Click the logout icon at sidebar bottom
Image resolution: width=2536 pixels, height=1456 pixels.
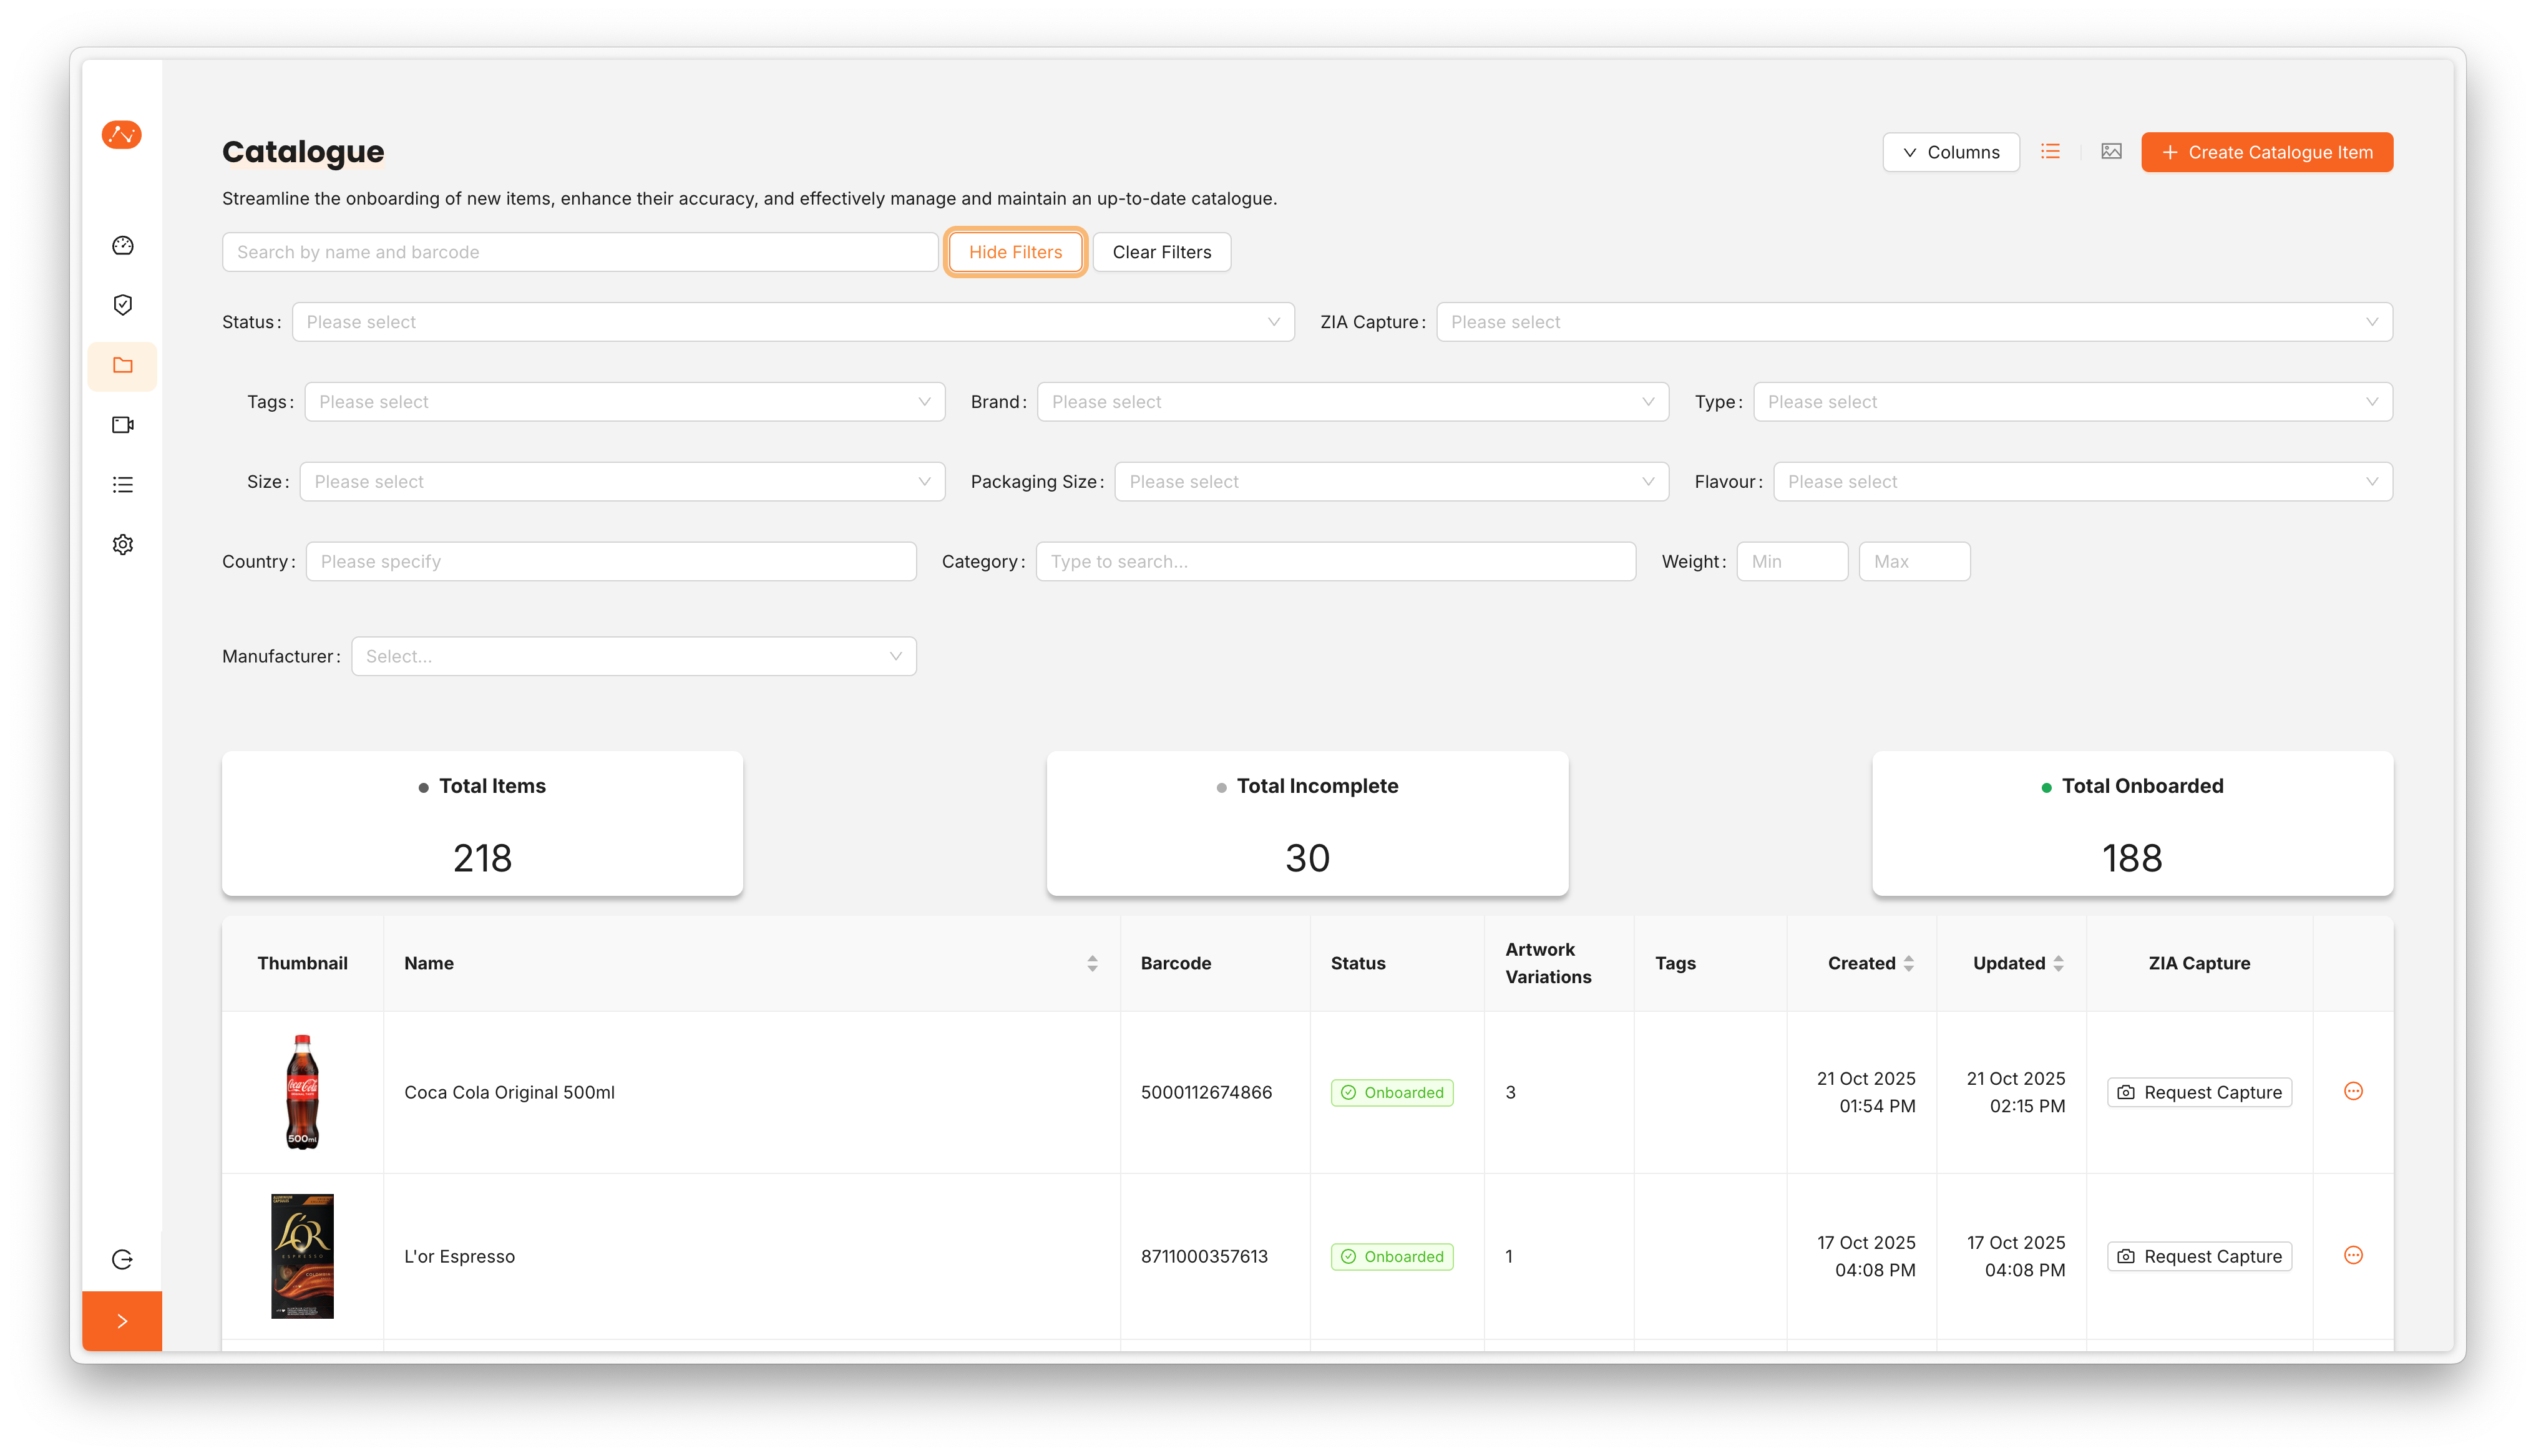point(122,1259)
